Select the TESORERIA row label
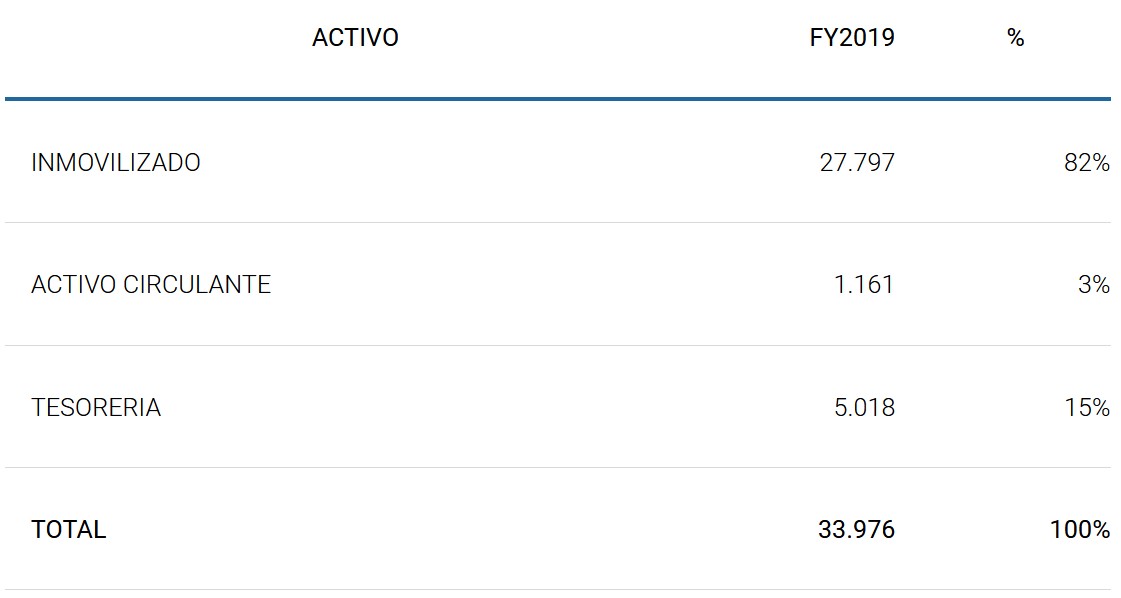1121x598 pixels. coord(96,408)
